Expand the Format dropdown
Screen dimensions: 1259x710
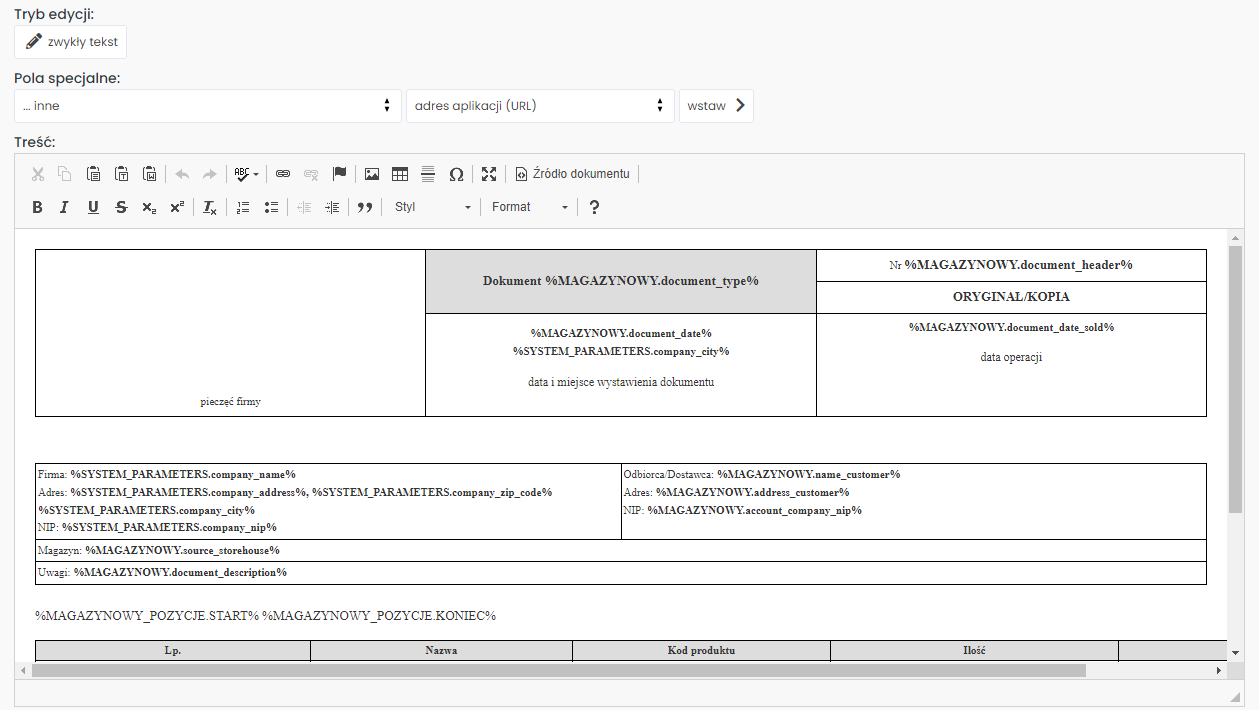coord(529,207)
